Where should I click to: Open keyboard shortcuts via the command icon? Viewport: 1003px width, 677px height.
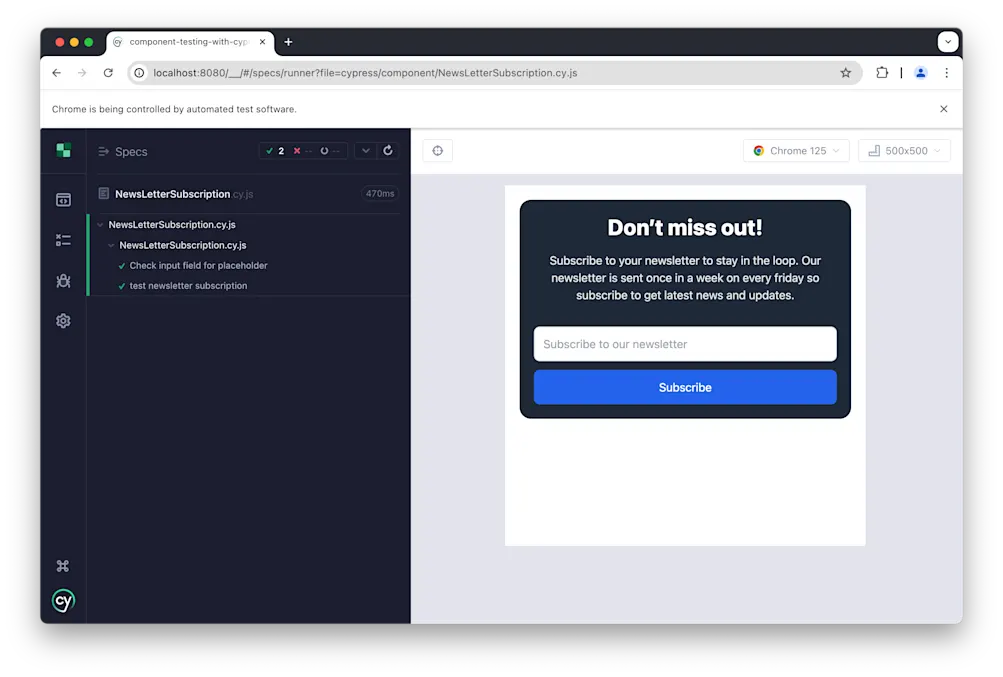point(63,565)
